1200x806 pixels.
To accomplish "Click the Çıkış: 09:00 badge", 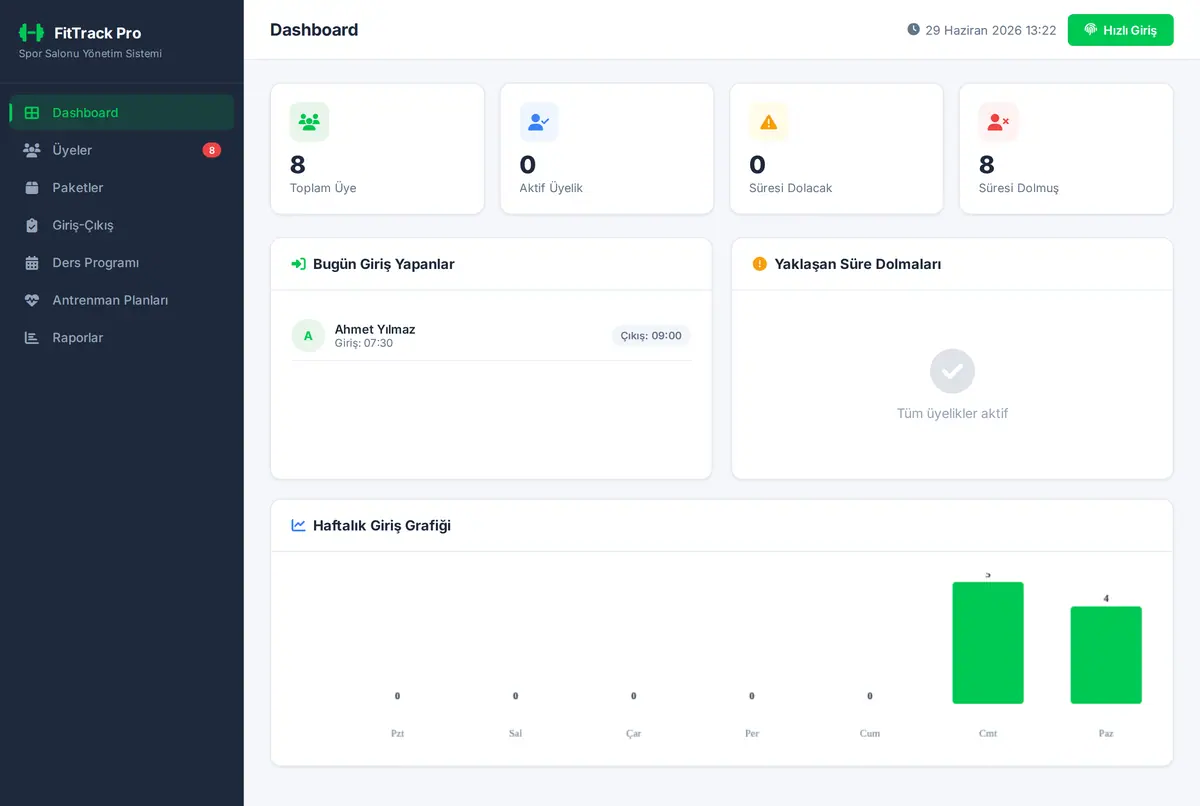I will pos(651,336).
